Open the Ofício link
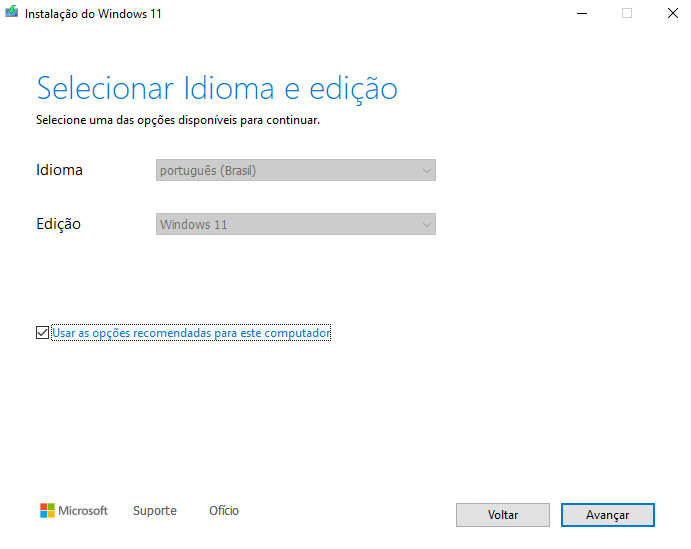 click(224, 511)
